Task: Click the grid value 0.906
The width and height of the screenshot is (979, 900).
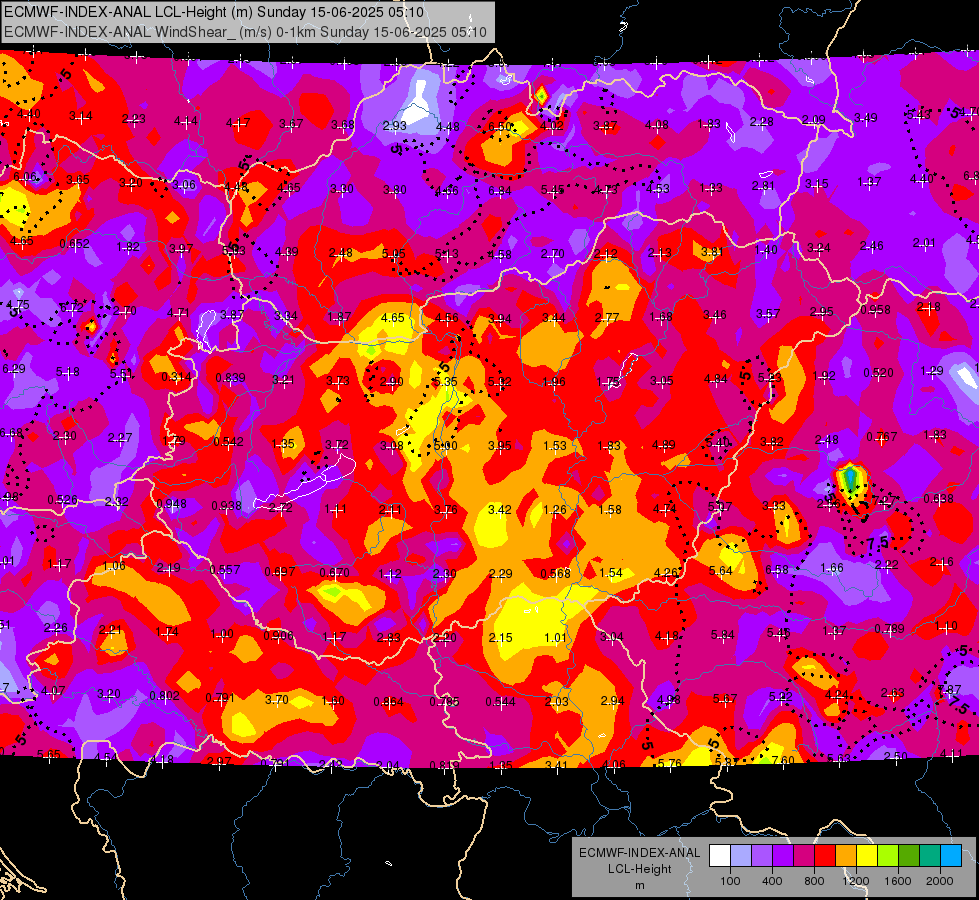Action: [278, 636]
